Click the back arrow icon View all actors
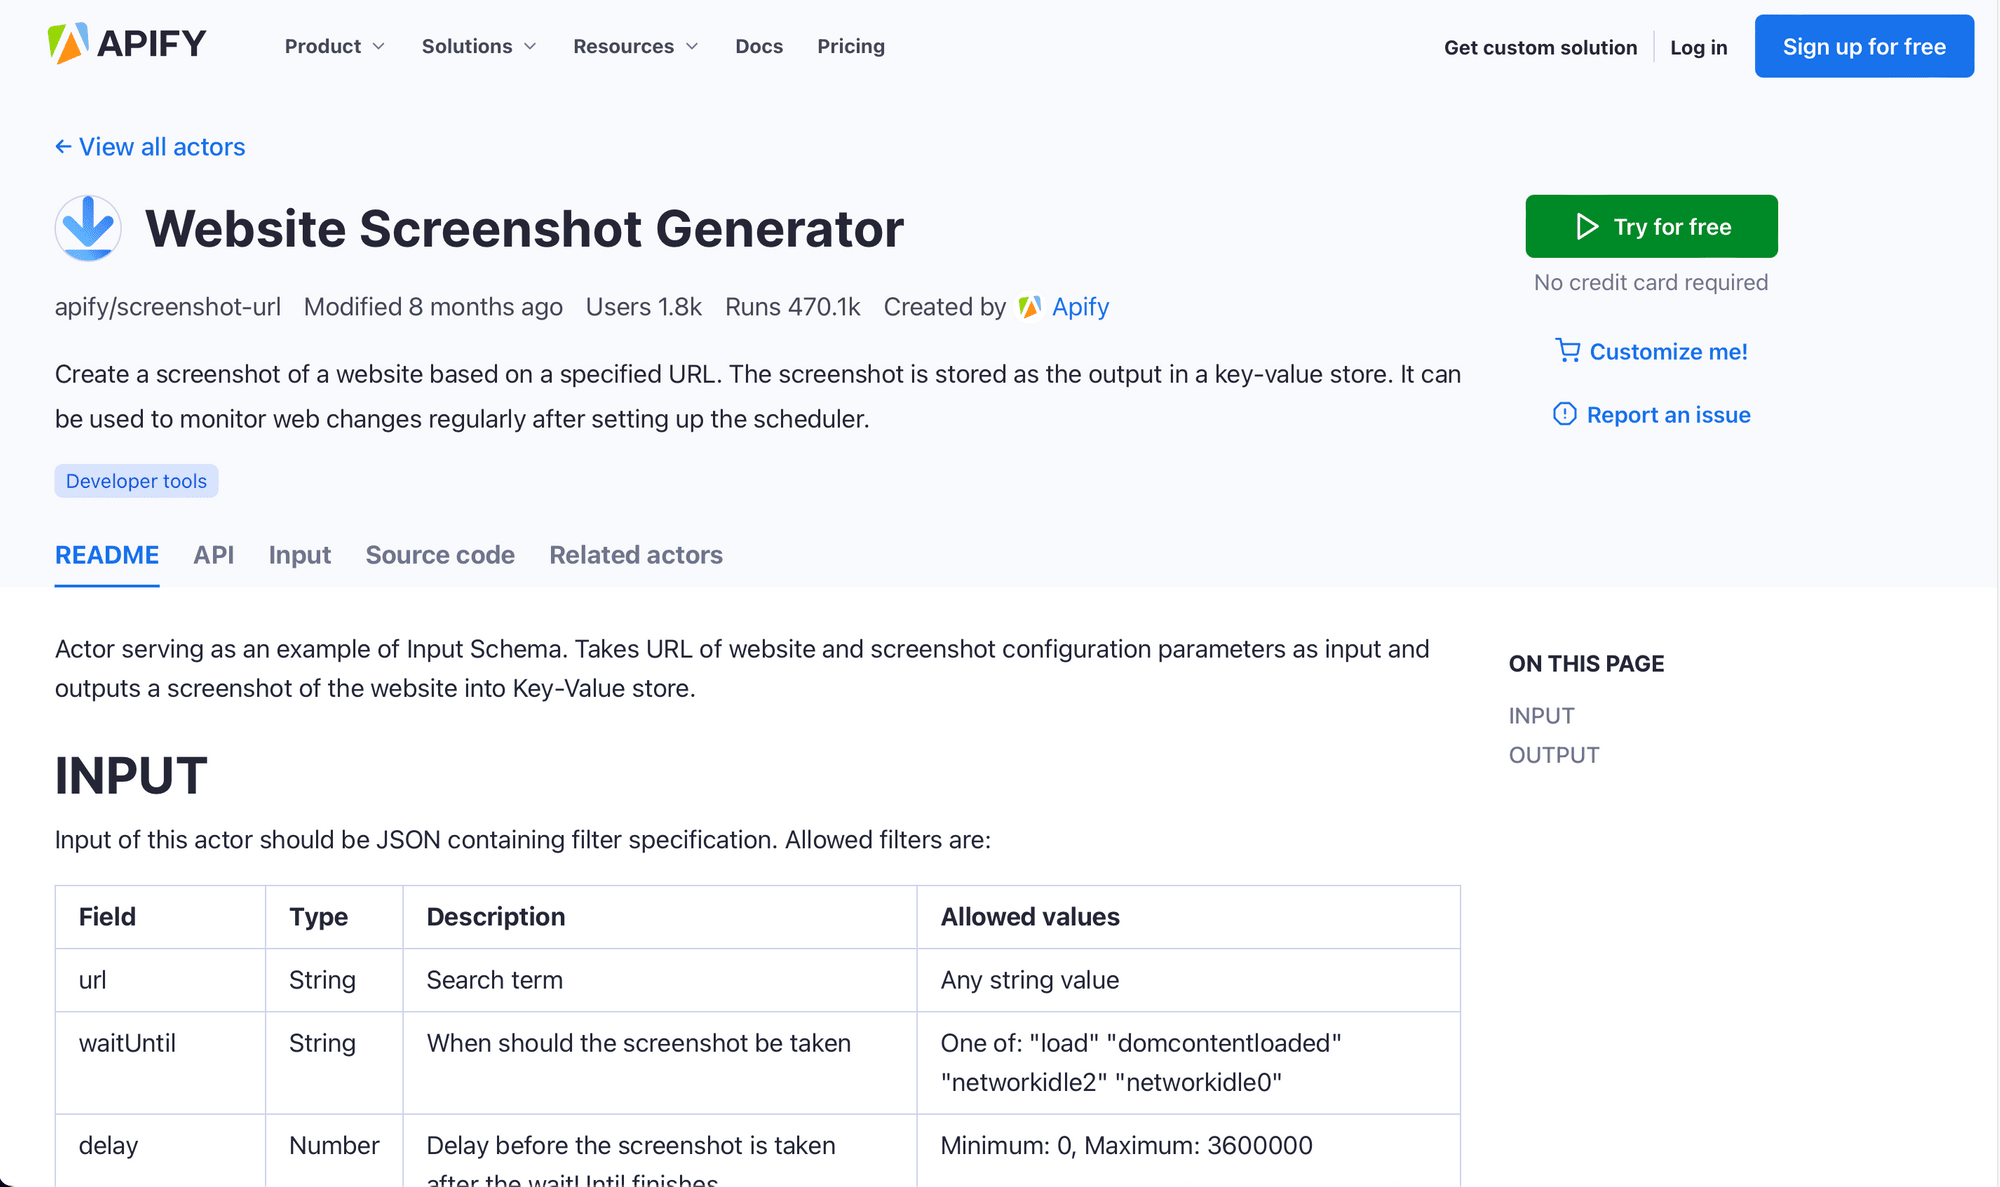The image size is (2000, 1187). coord(61,147)
